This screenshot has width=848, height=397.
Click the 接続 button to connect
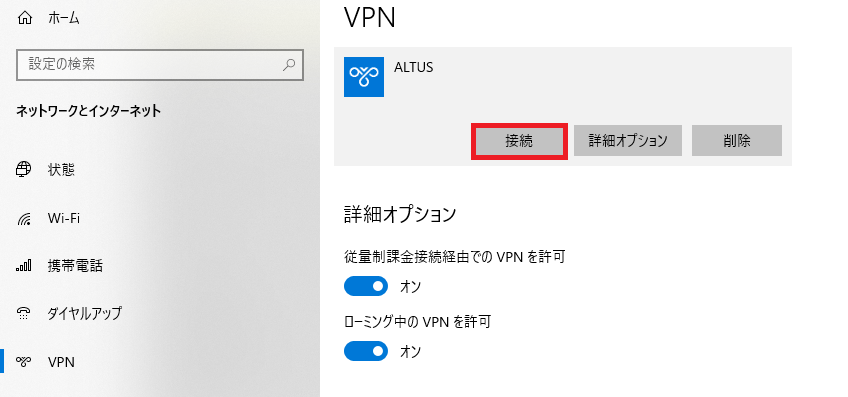click(x=519, y=141)
